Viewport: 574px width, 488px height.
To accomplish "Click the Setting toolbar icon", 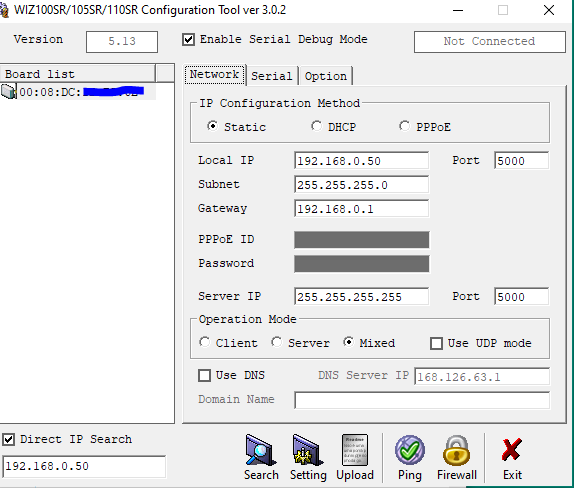I will (x=308, y=450).
